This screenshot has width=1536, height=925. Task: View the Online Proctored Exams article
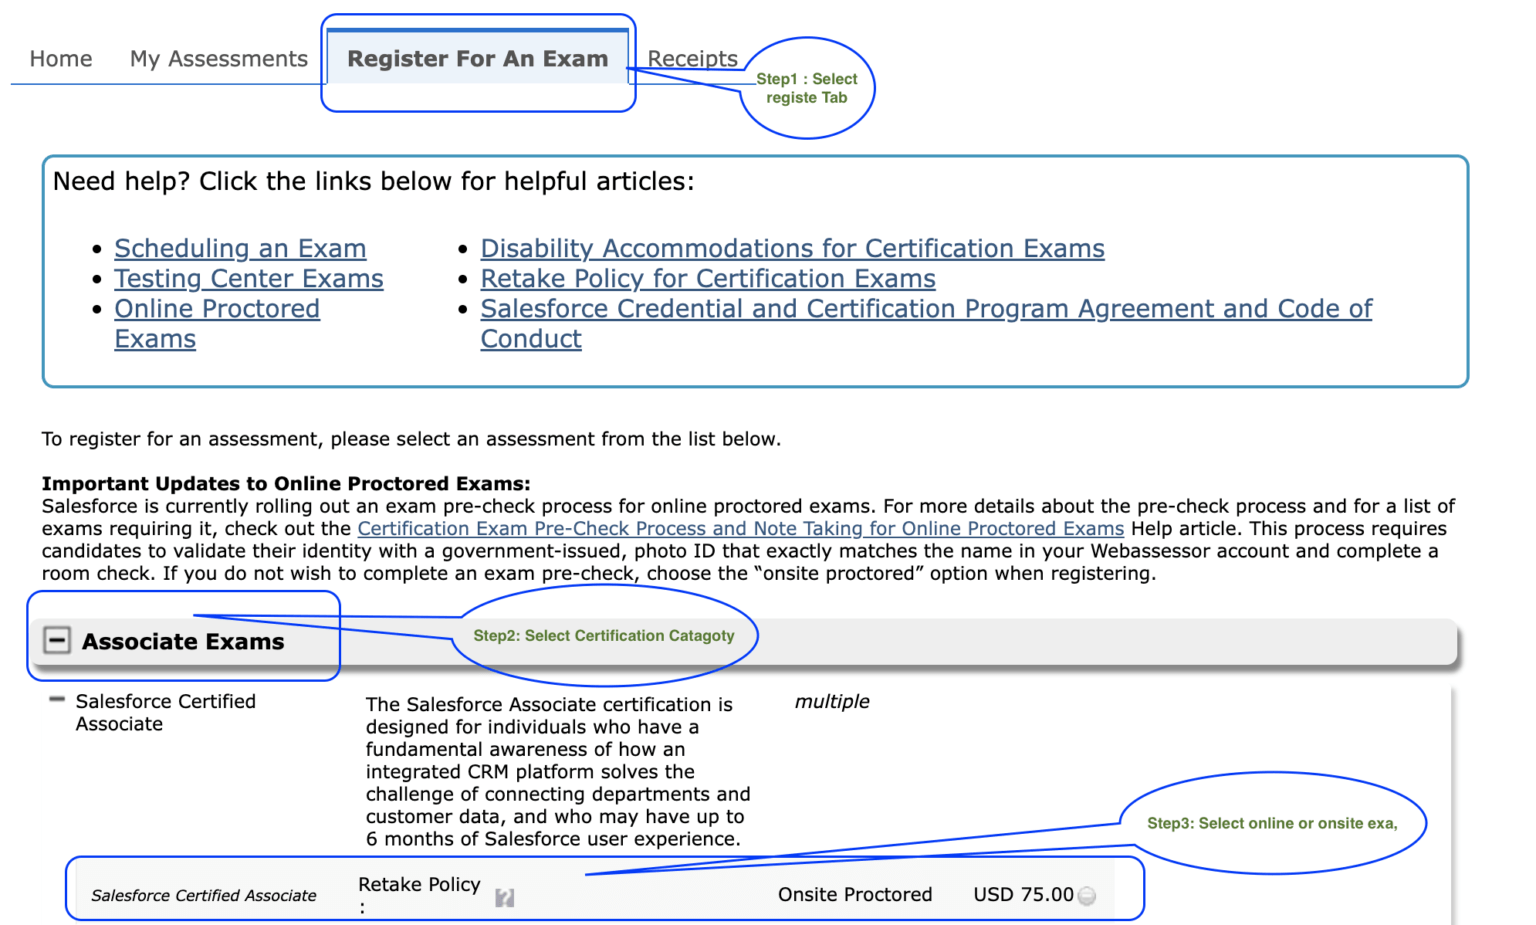click(x=217, y=308)
